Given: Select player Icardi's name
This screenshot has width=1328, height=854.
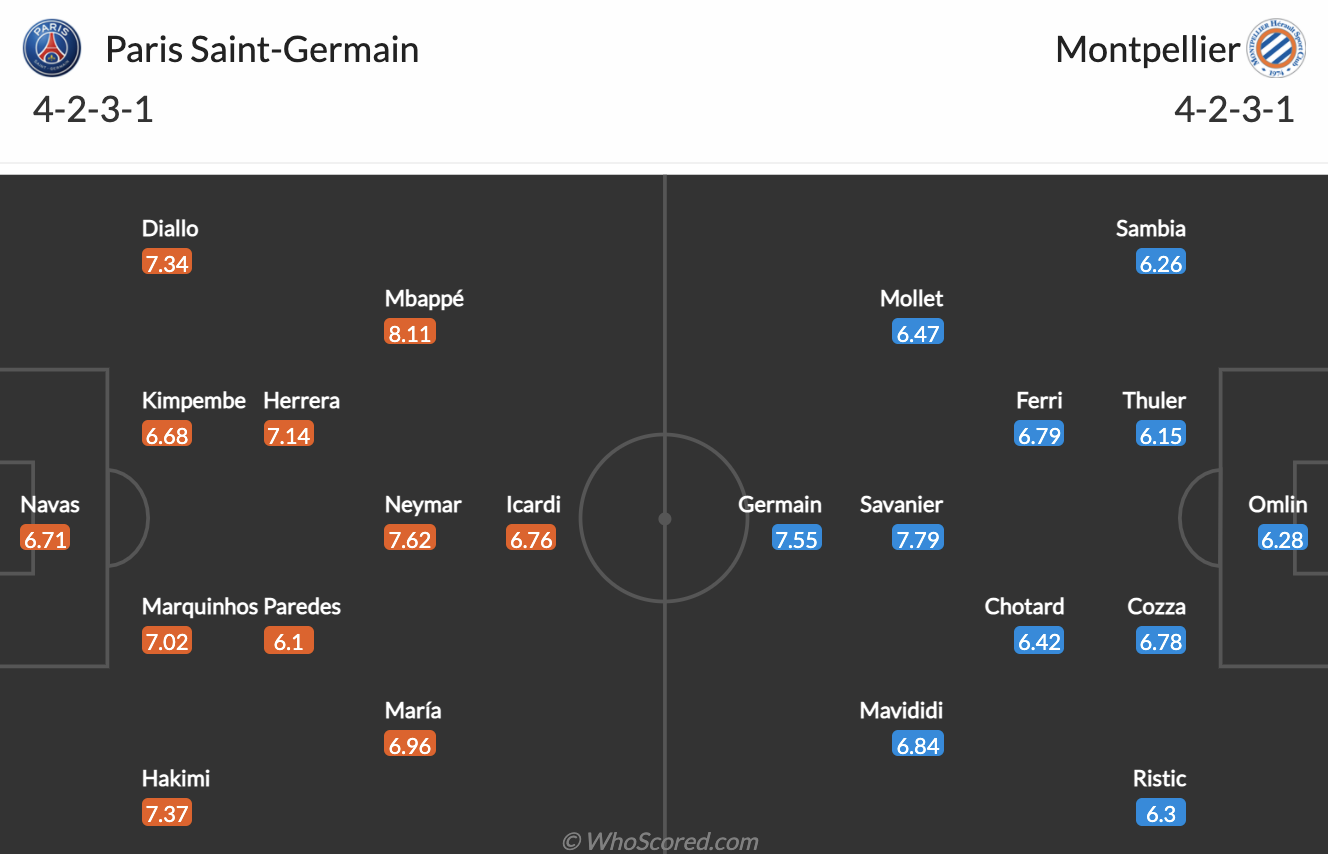Looking at the screenshot, I should tap(533, 505).
